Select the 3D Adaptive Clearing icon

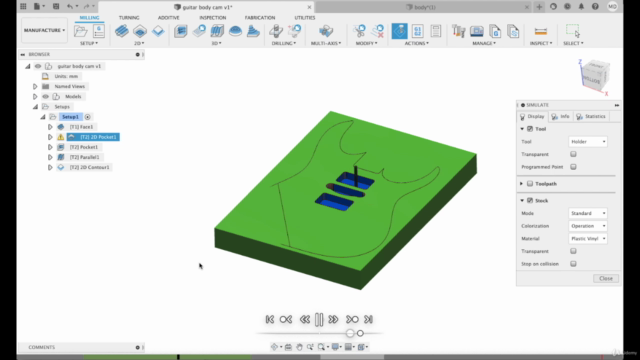tap(180, 31)
